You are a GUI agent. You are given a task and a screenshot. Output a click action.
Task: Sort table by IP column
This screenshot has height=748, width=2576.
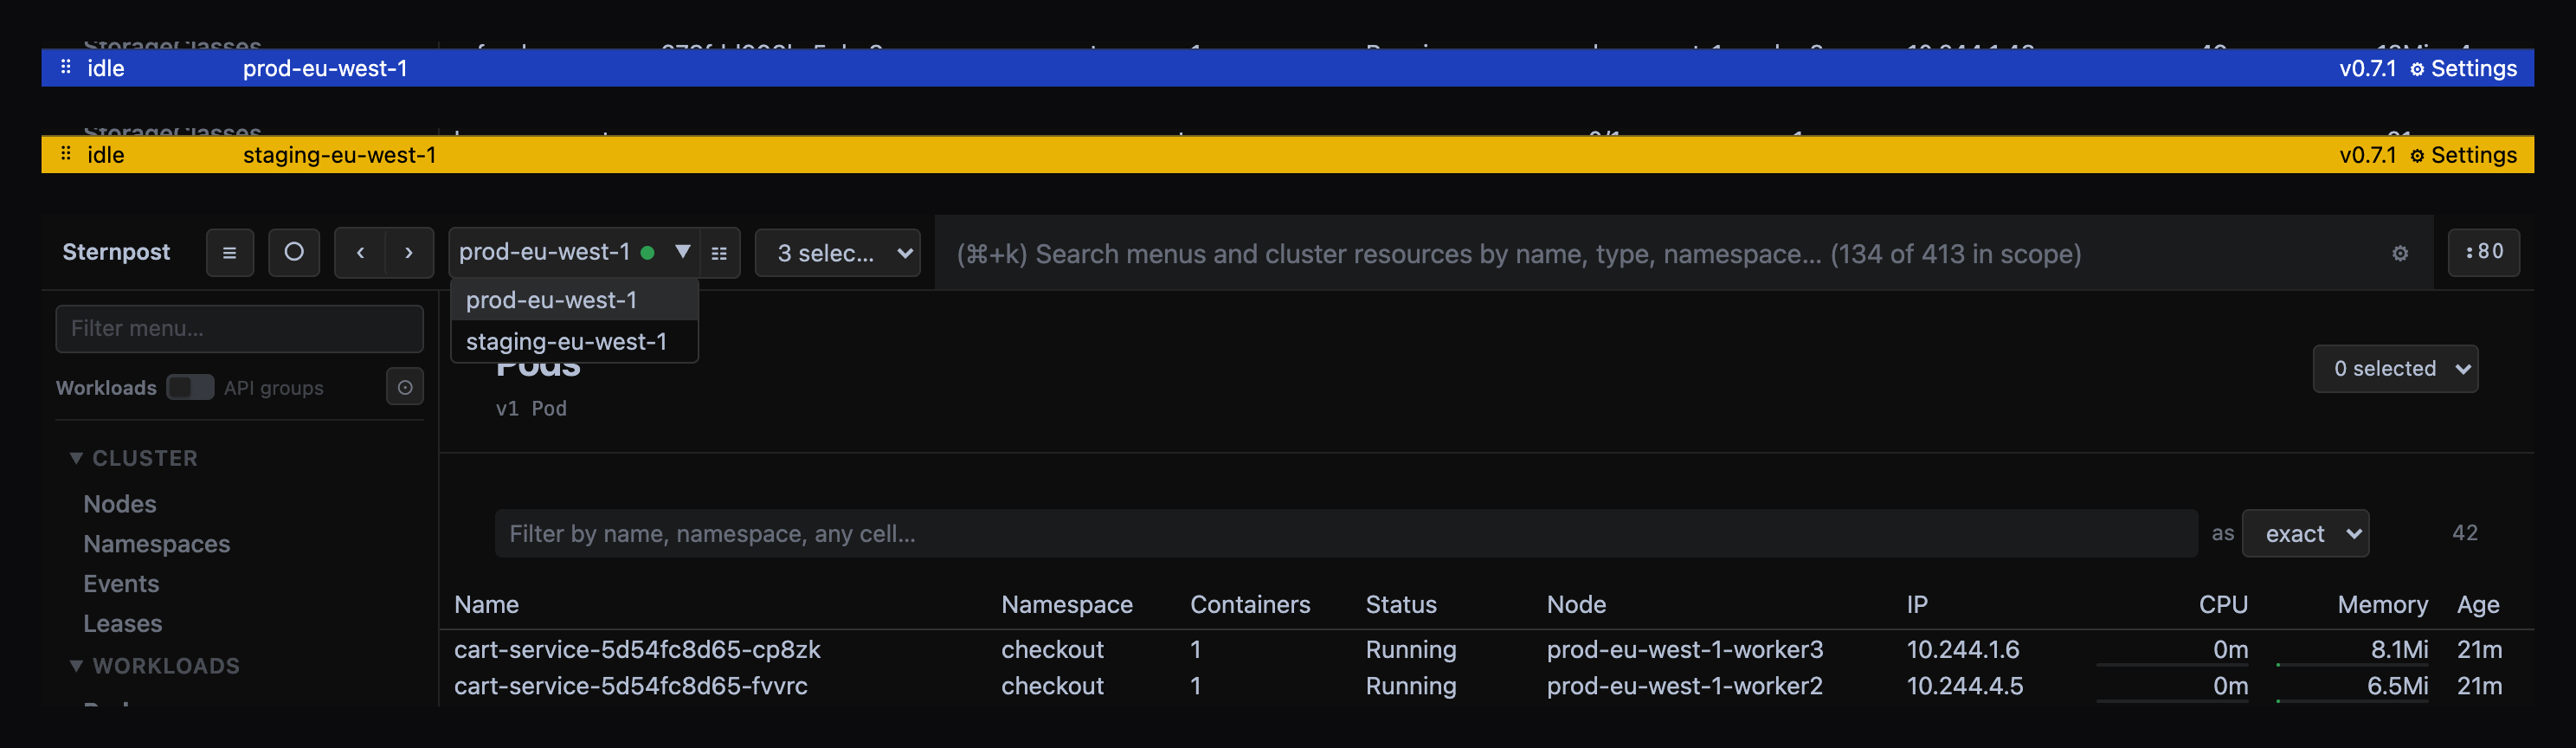click(x=1917, y=605)
